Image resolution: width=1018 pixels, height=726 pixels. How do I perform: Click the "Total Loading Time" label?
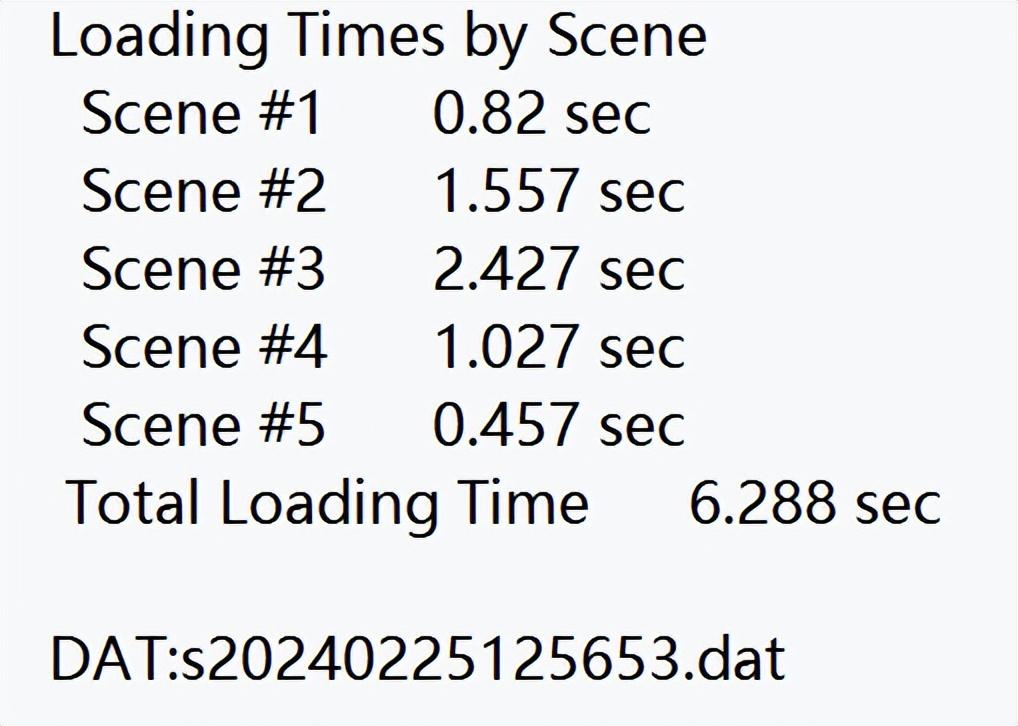coord(328,502)
